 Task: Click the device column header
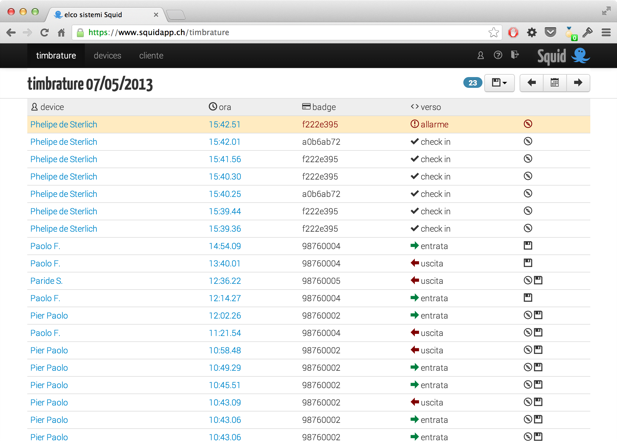point(48,107)
